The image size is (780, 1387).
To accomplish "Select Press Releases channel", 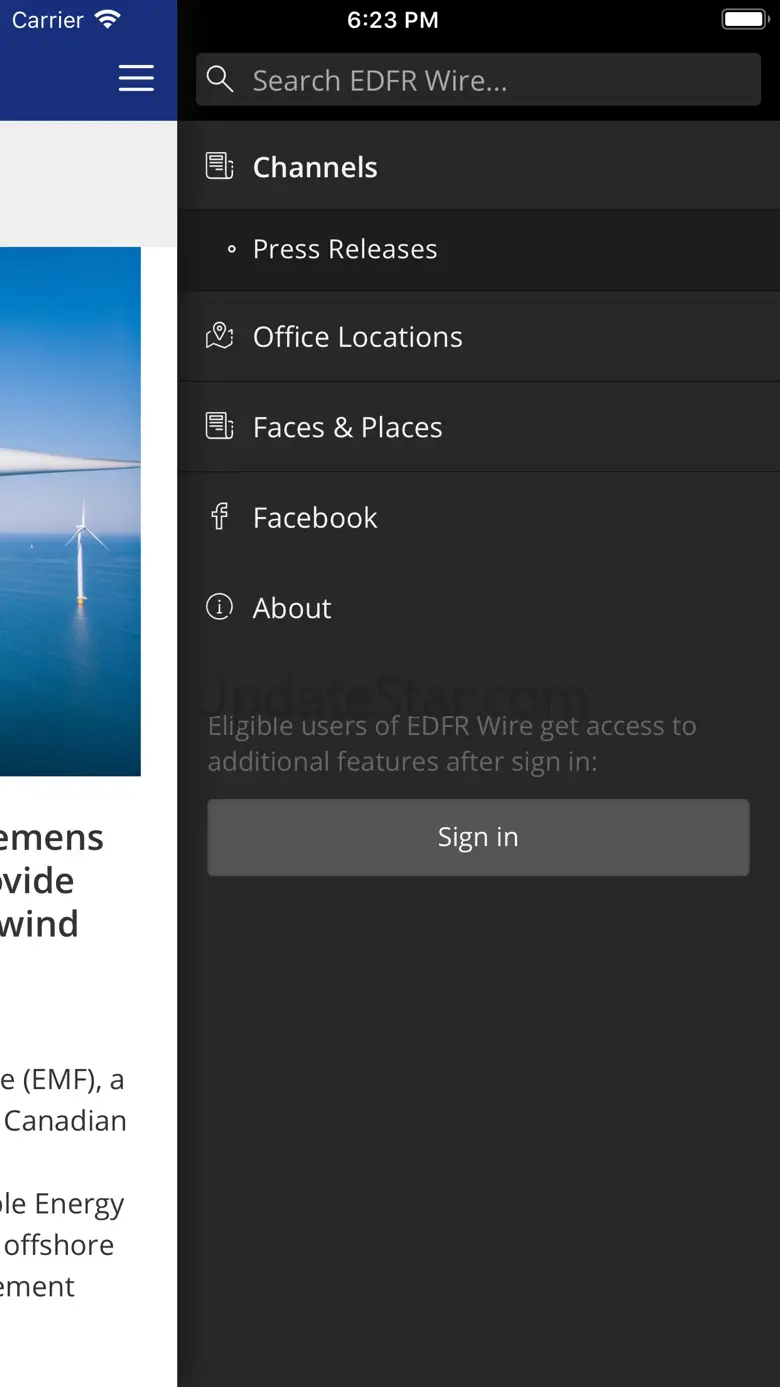I will [479, 250].
